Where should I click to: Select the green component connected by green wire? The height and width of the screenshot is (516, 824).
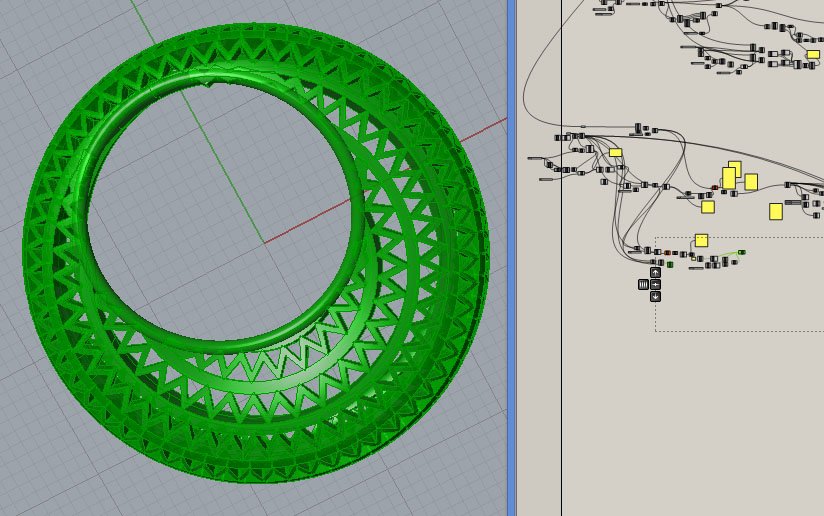741,252
